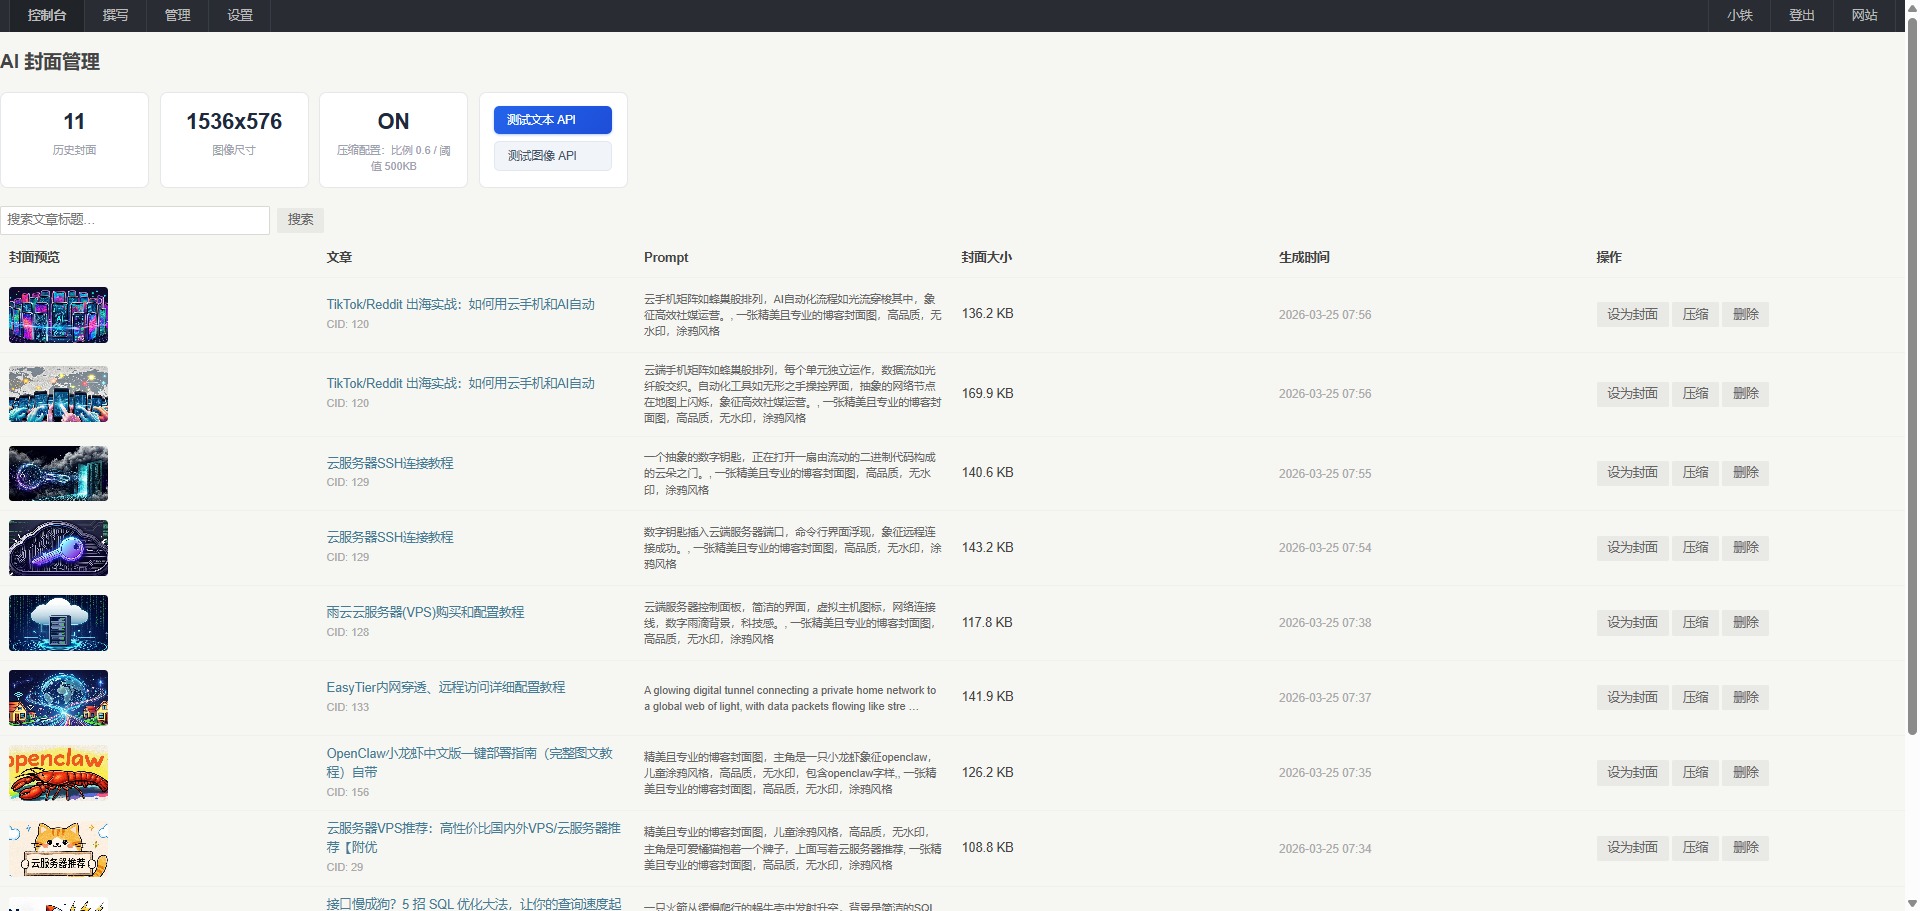Focus the 搜索文章标题 search field
Image resolution: width=1920 pixels, height=911 pixels.
135,220
